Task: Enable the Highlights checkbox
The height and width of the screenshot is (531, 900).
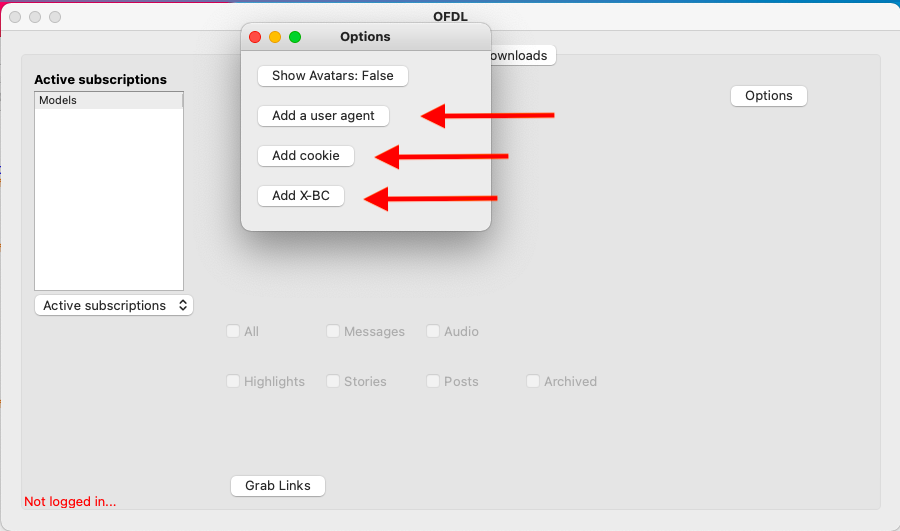Action: (233, 382)
